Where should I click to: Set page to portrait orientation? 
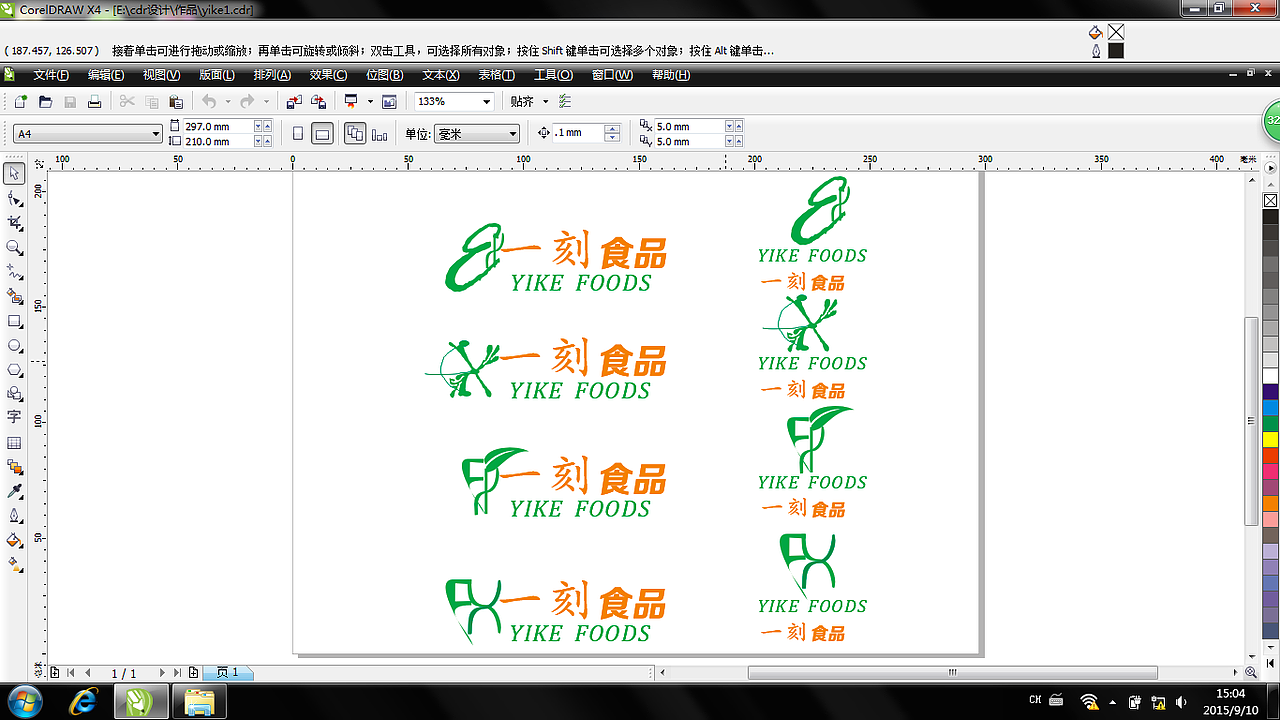click(x=298, y=133)
